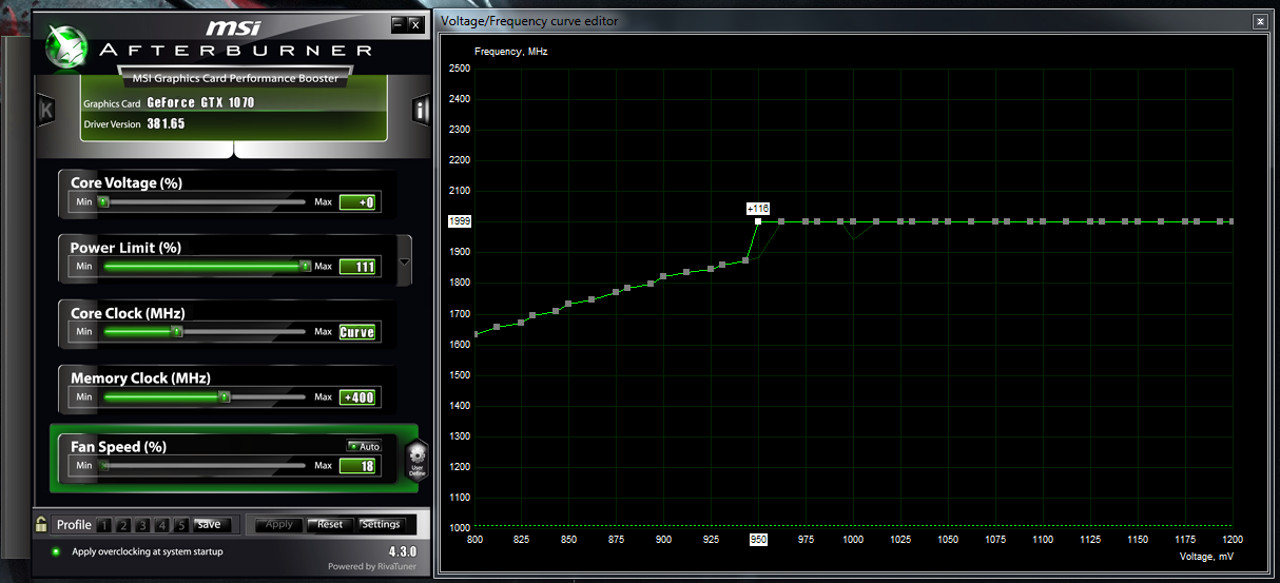1280x583 pixels.
Task: Select profile slot 1
Action: pyautogui.click(x=106, y=525)
